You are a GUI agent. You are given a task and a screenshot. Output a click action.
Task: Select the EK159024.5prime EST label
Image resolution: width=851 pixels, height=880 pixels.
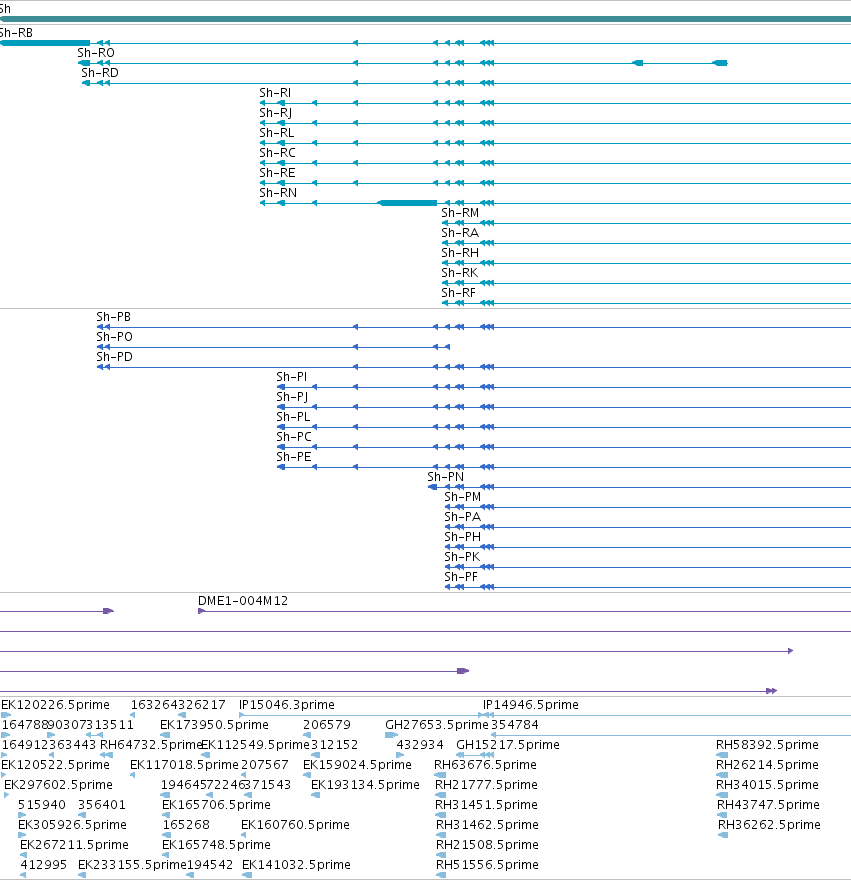point(358,765)
